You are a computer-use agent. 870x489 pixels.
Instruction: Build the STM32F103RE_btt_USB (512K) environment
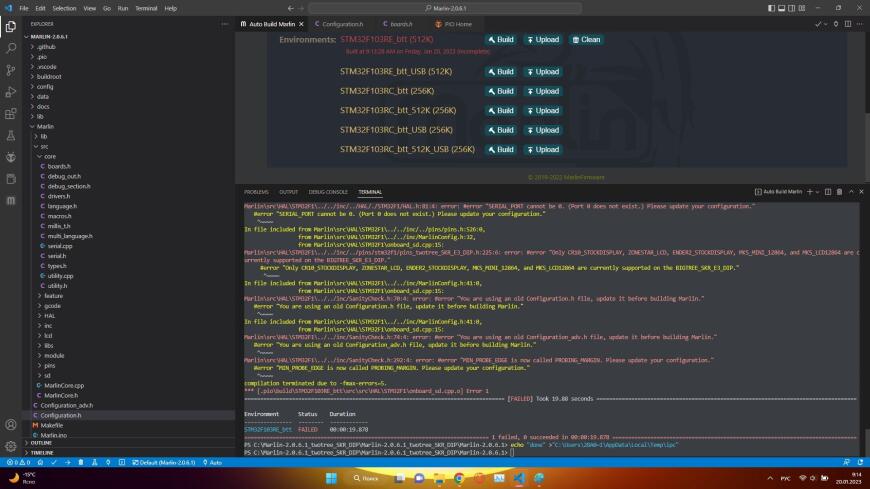pos(501,72)
